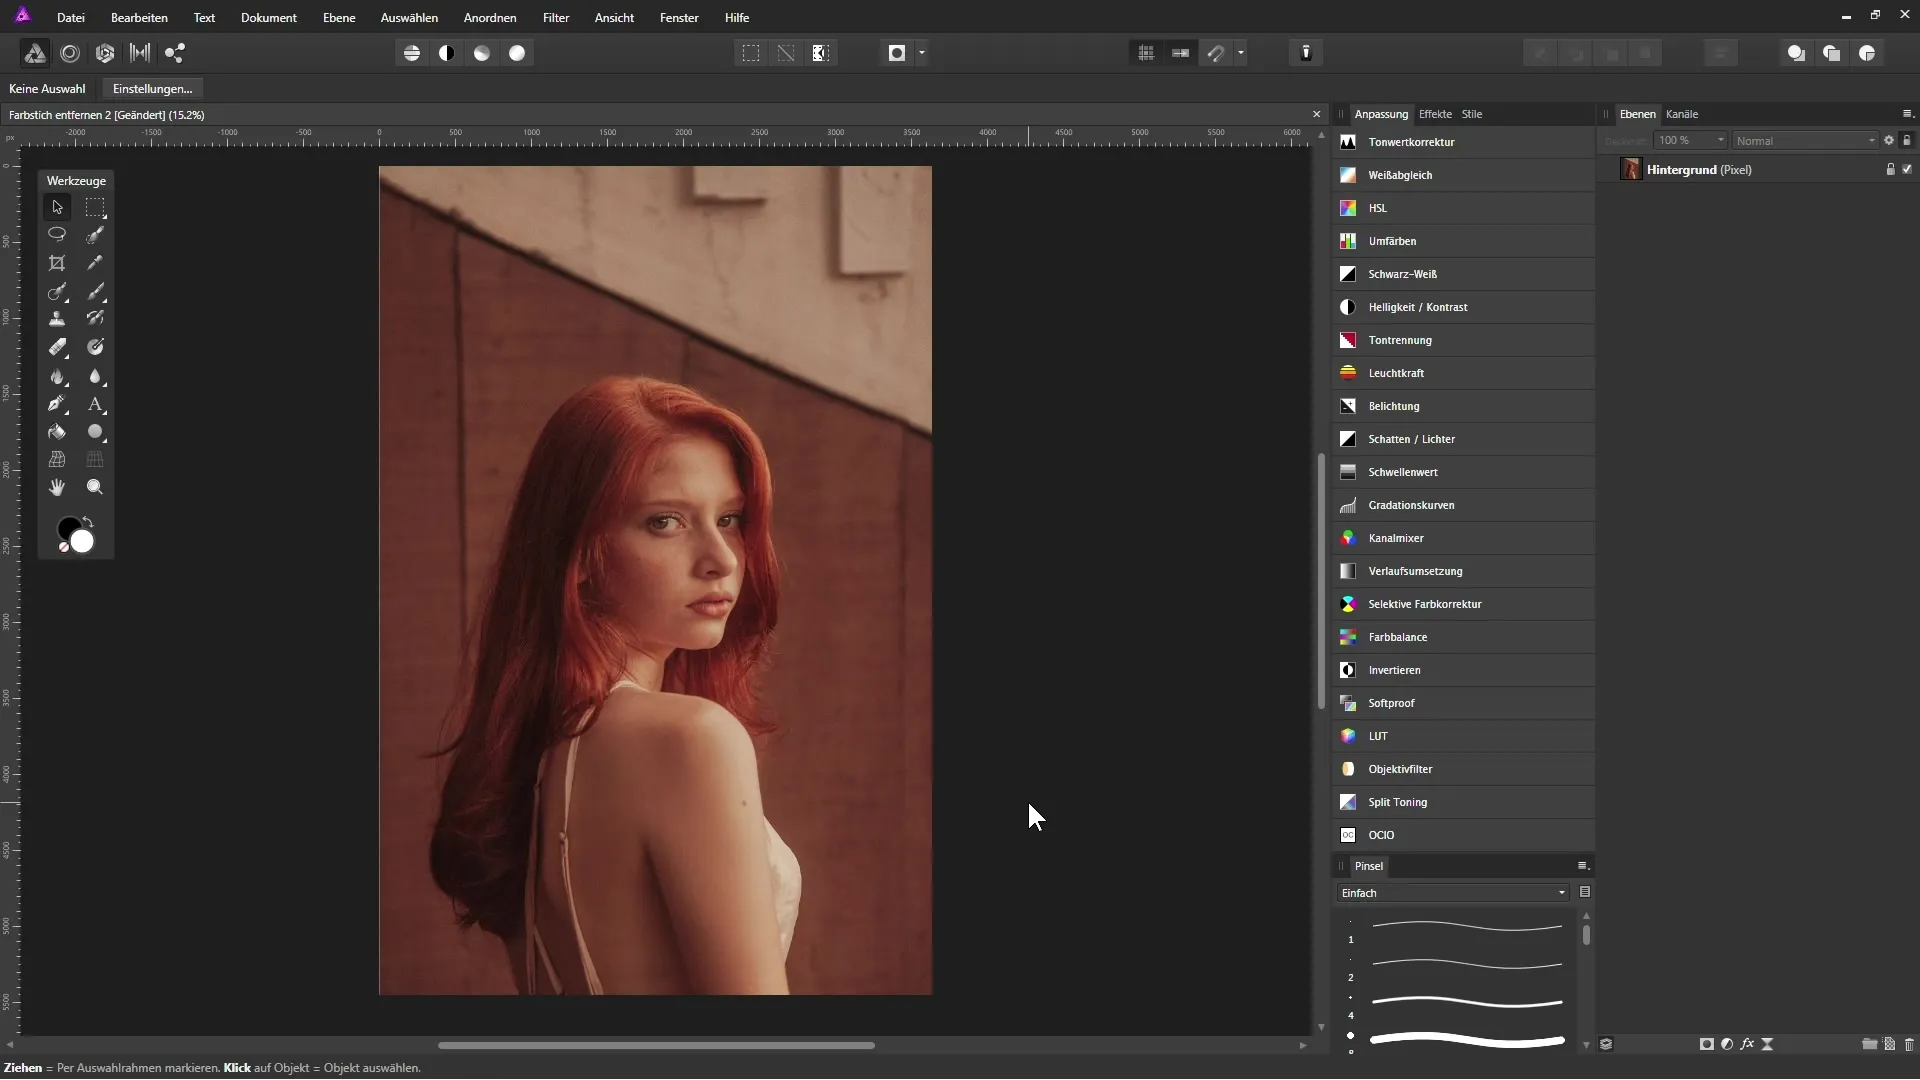Toggle the grid display in toolbar
This screenshot has height=1080, width=1920.
pos(1146,53)
